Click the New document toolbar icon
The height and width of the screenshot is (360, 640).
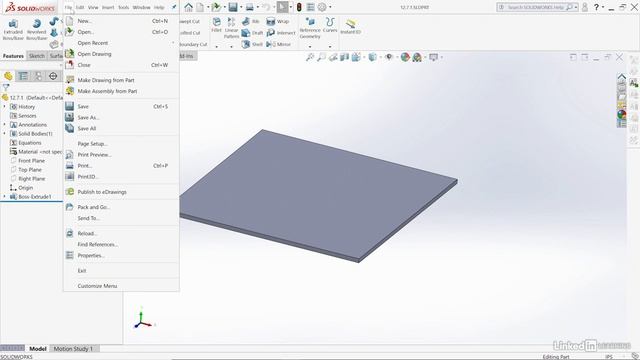tap(200, 7)
